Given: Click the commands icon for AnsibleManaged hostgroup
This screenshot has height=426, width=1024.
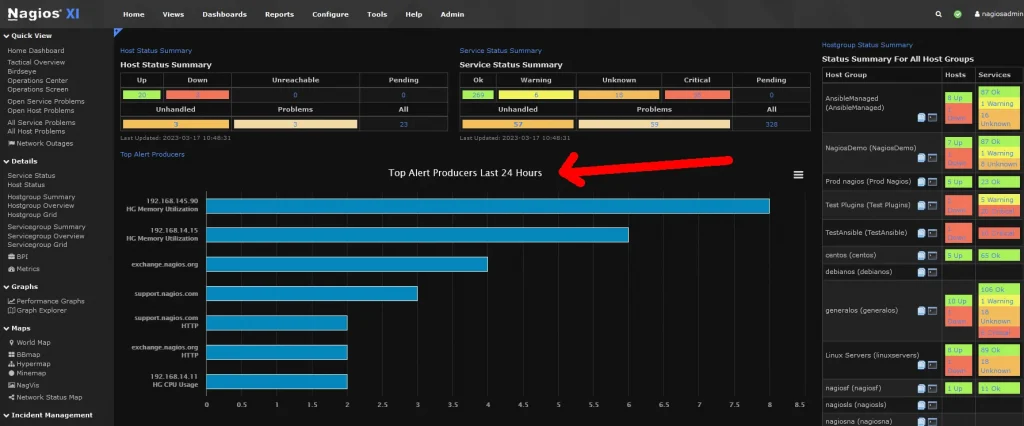Looking at the screenshot, I should pyautogui.click(x=933, y=118).
